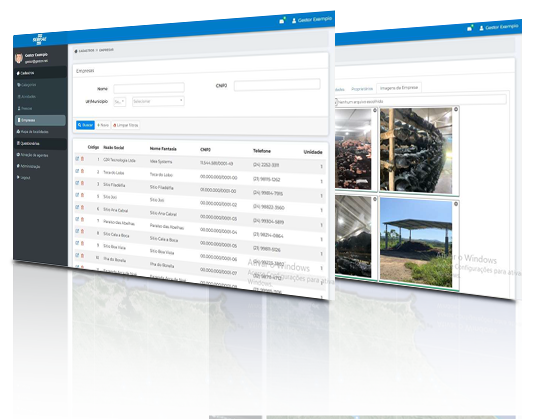
Task: Expand the Questionários sidebar section
Action: point(40,143)
